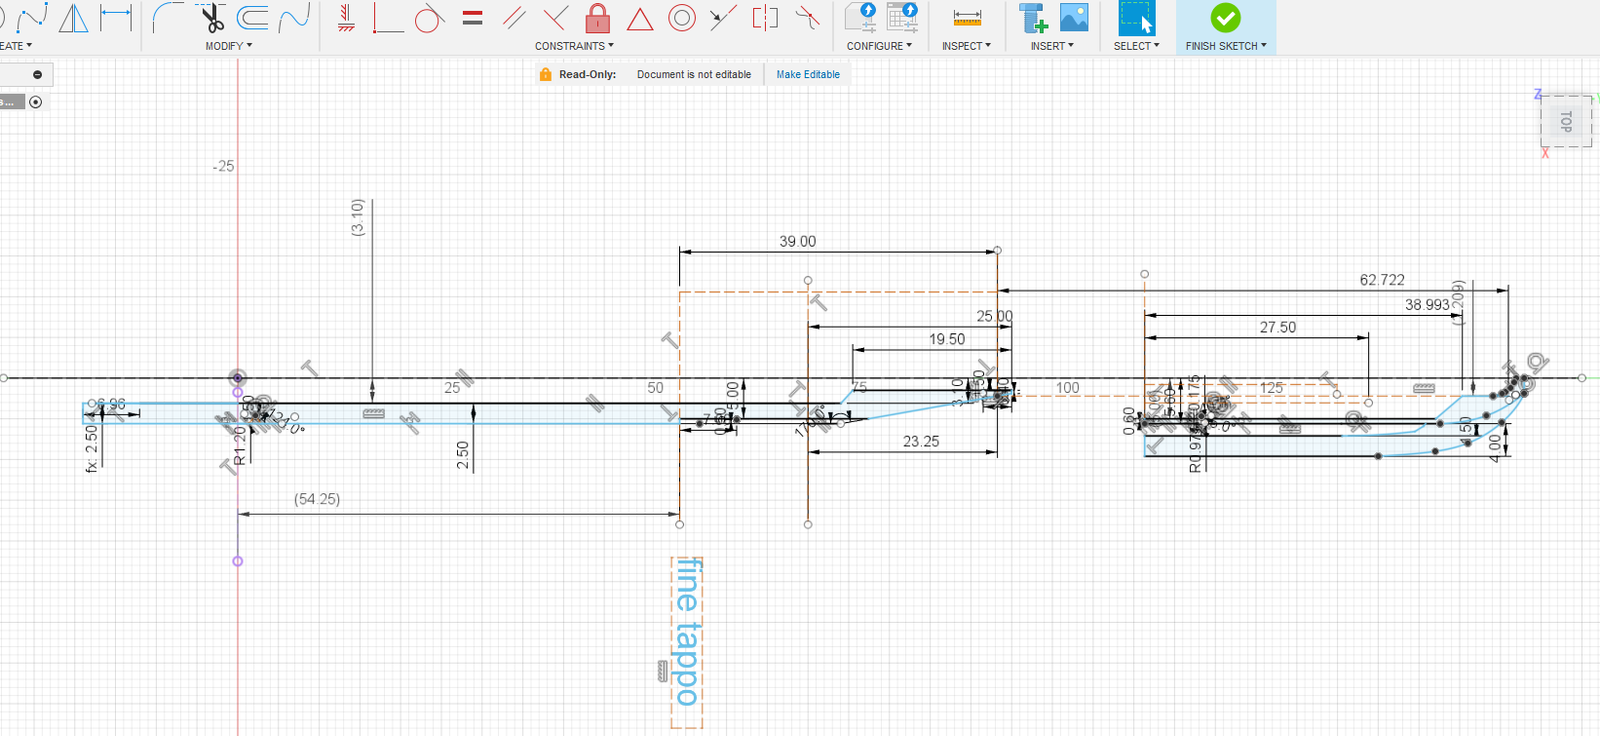
Task: Toggle the activate component radio button
Action: [x=36, y=102]
